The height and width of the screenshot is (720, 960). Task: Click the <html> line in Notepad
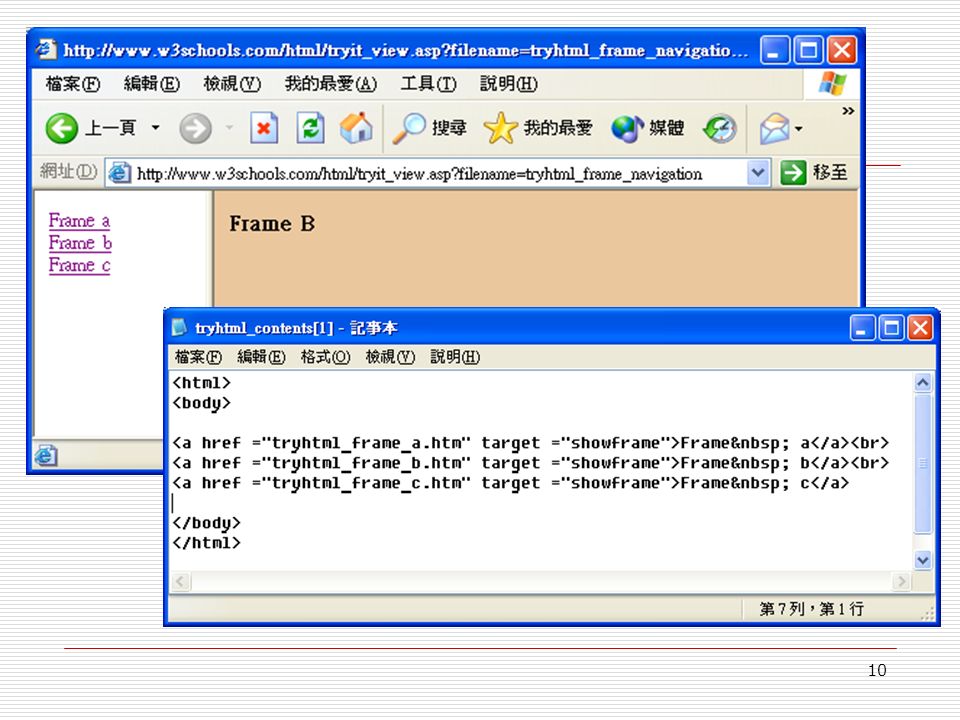click(x=201, y=383)
